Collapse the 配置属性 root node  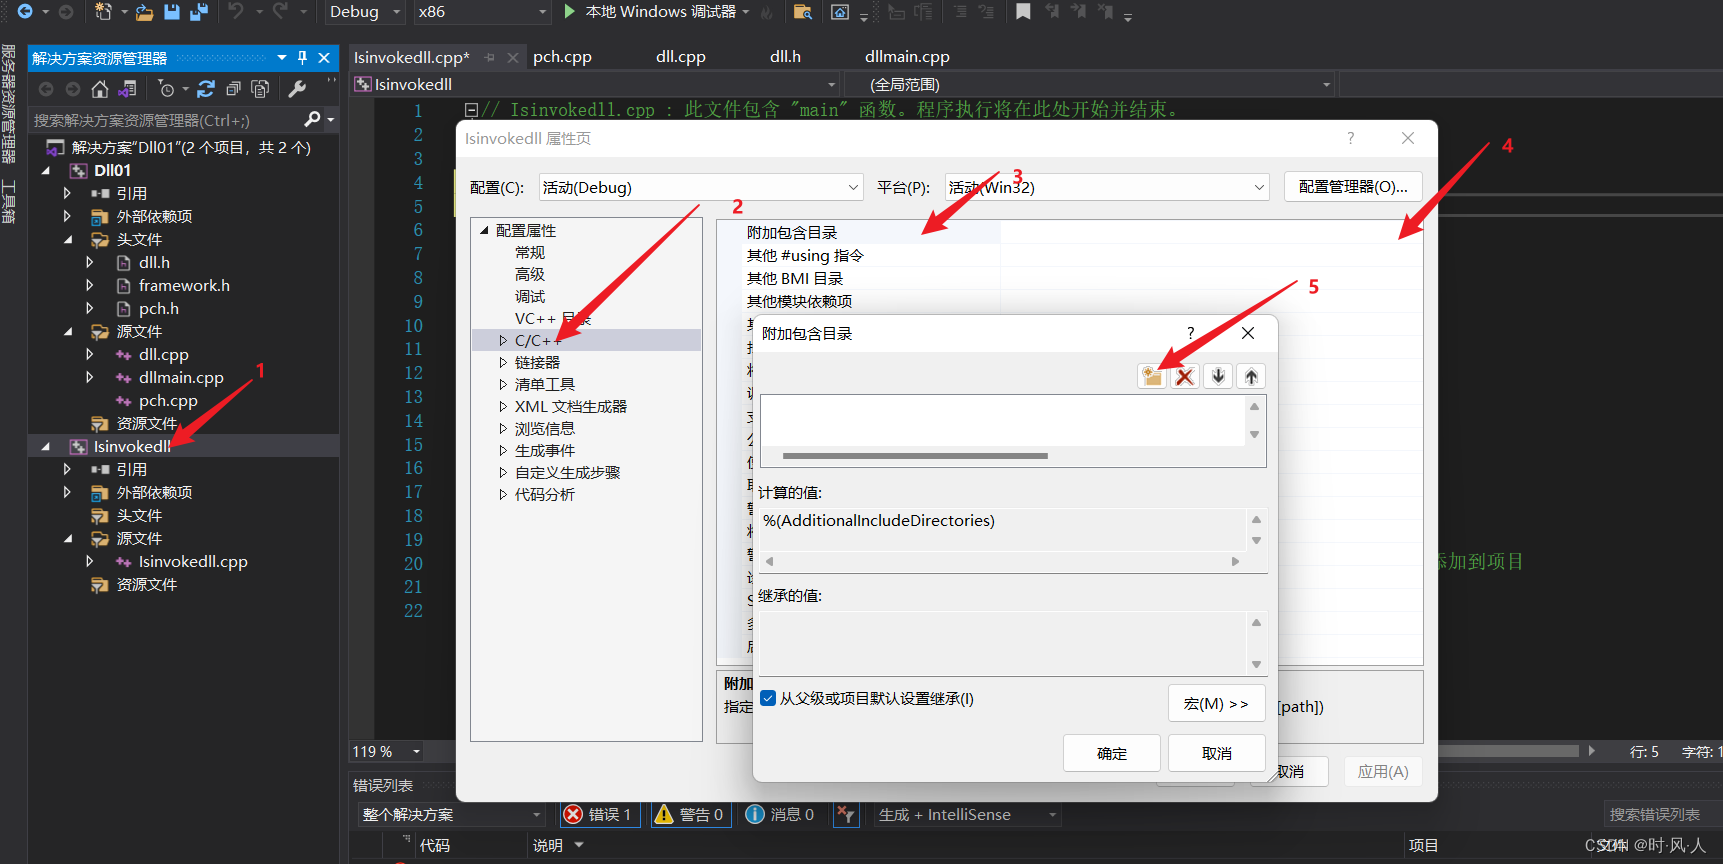485,231
